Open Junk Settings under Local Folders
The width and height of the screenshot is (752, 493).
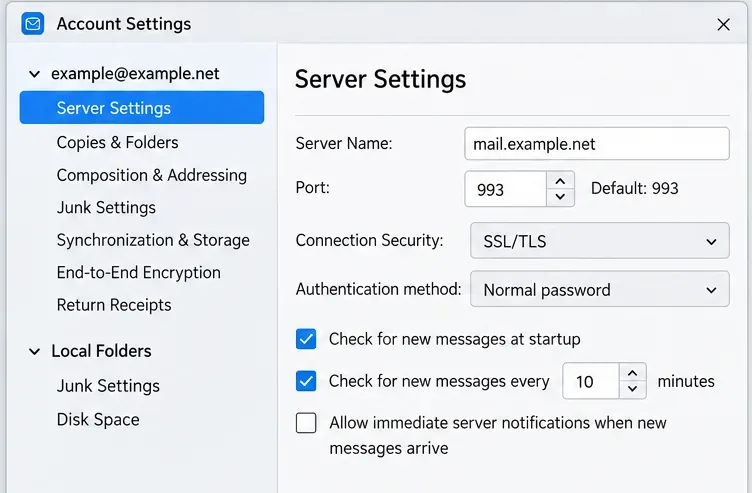click(108, 386)
